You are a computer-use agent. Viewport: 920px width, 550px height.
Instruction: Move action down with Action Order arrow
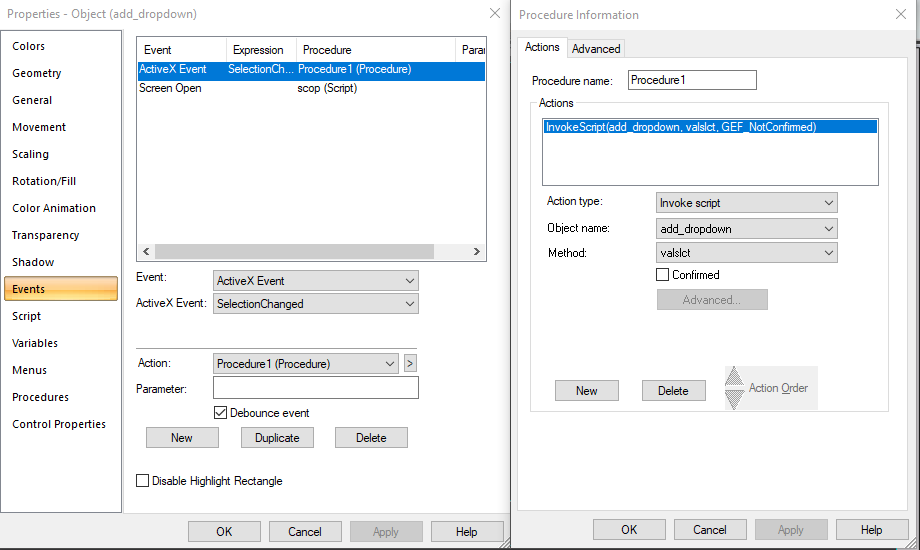(734, 398)
